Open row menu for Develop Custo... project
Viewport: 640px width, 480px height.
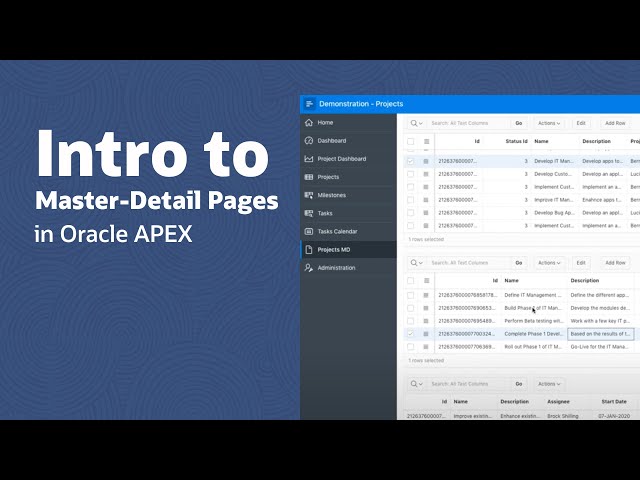tap(426, 174)
